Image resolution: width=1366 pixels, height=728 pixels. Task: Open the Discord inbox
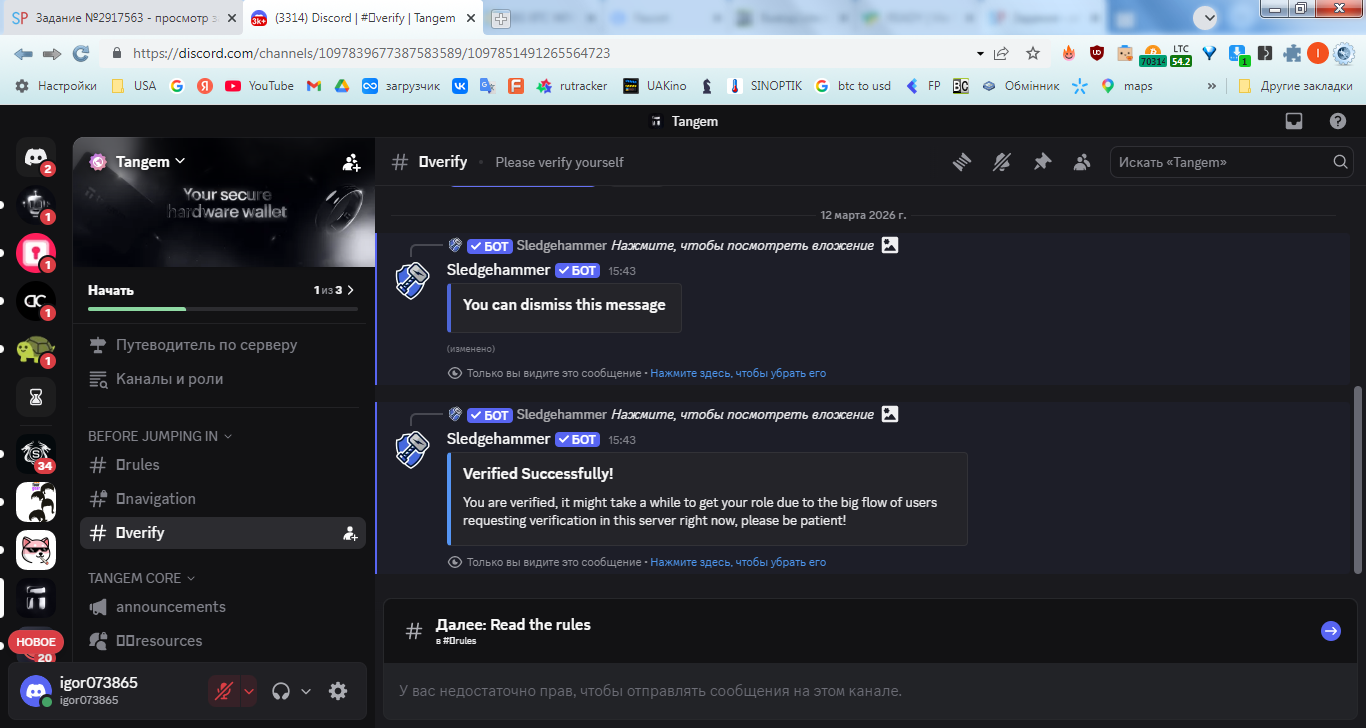coord(1294,121)
